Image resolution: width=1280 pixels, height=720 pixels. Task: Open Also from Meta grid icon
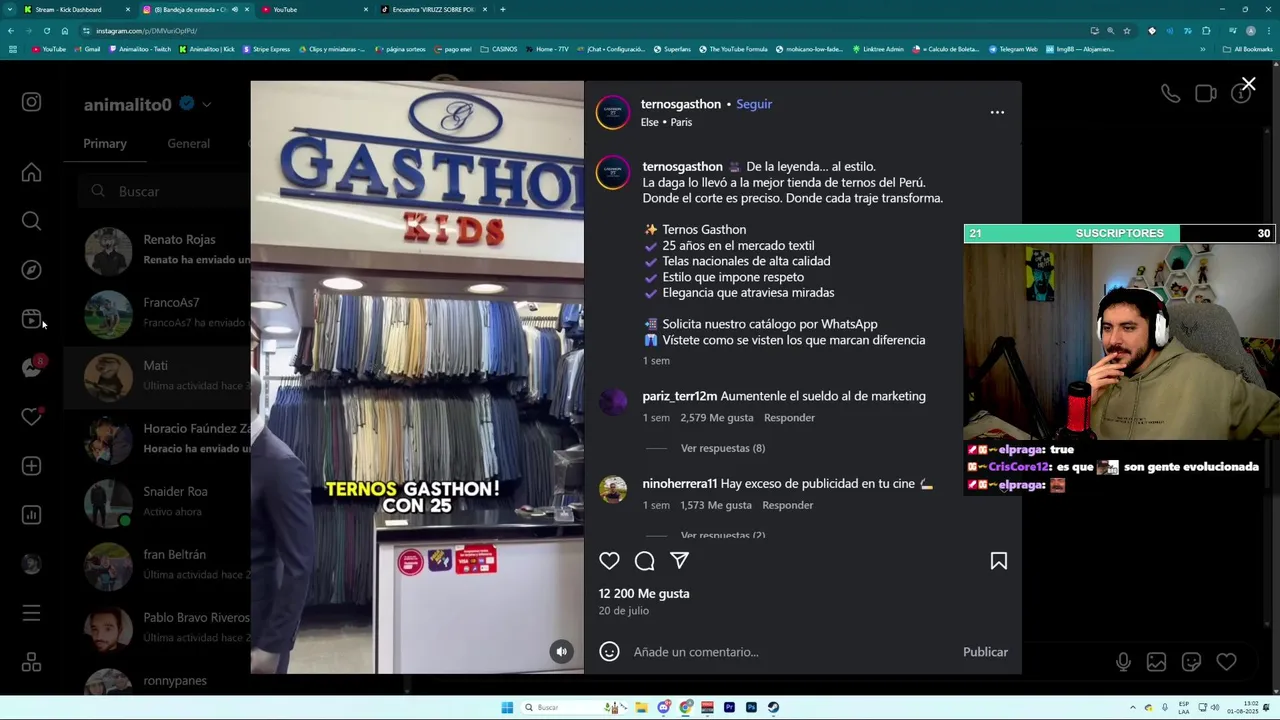pyautogui.click(x=31, y=662)
